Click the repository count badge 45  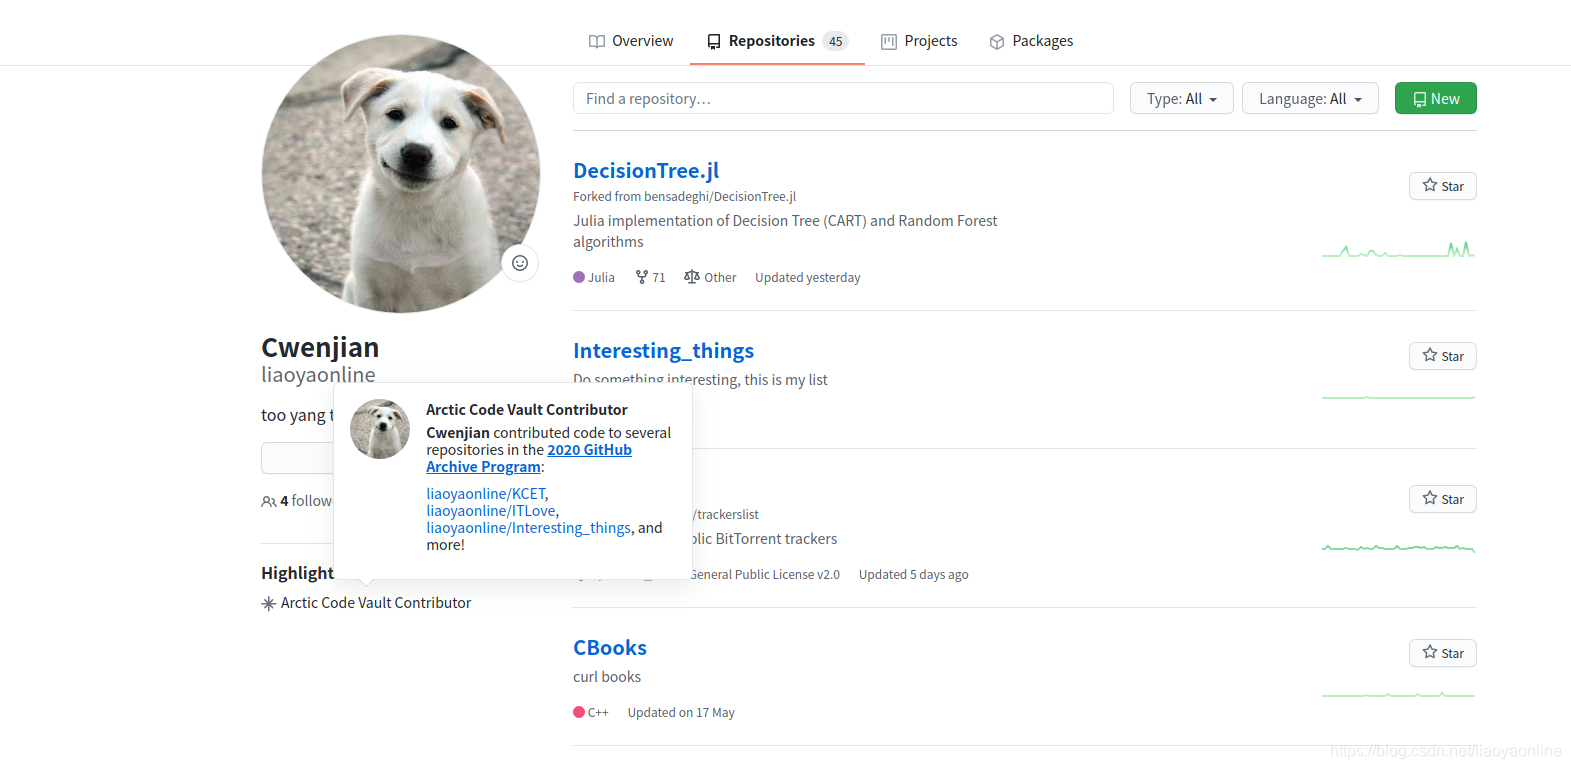836,41
